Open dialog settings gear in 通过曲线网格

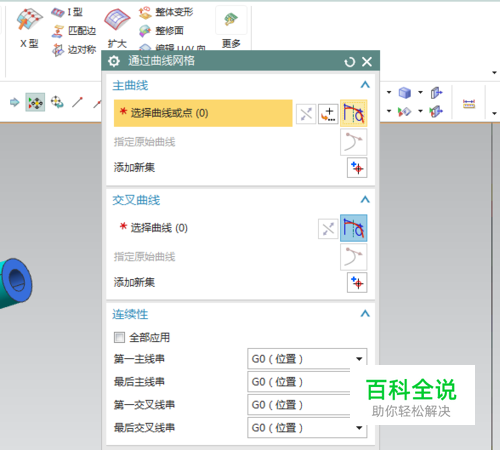[x=114, y=61]
